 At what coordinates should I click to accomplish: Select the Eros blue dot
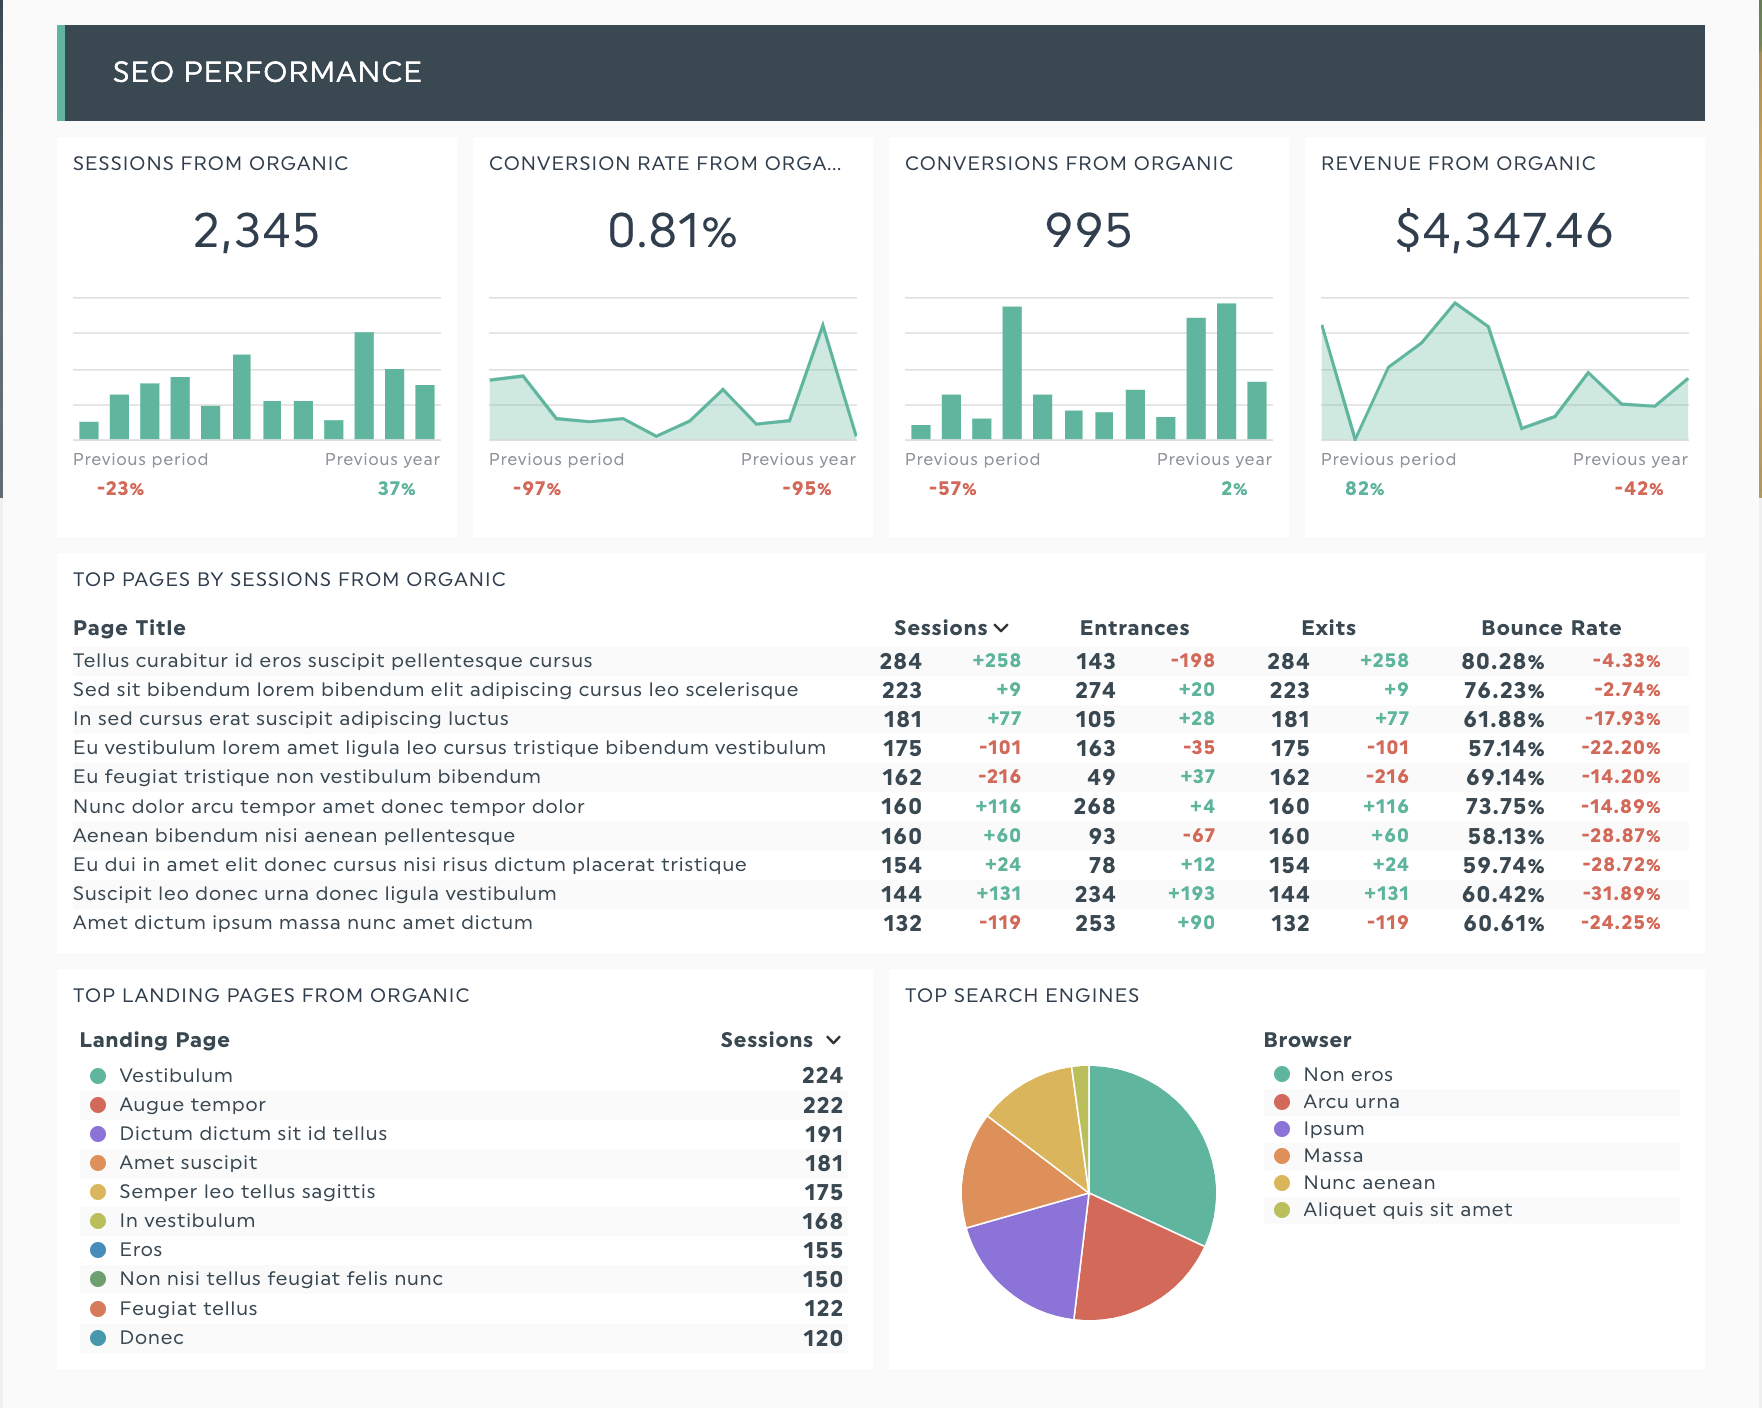pyautogui.click(x=98, y=1250)
